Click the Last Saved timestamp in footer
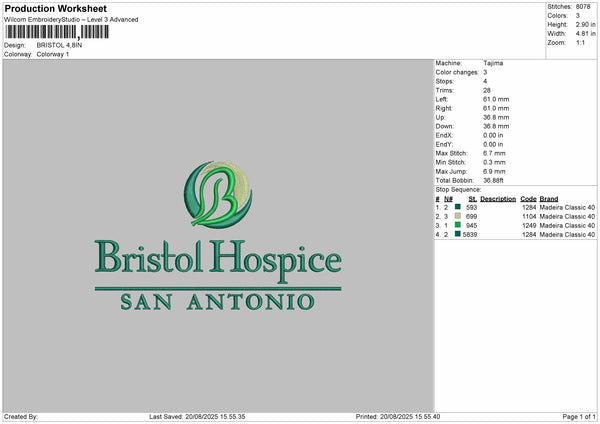Image resolution: width=600 pixels, height=424 pixels. pos(197,417)
